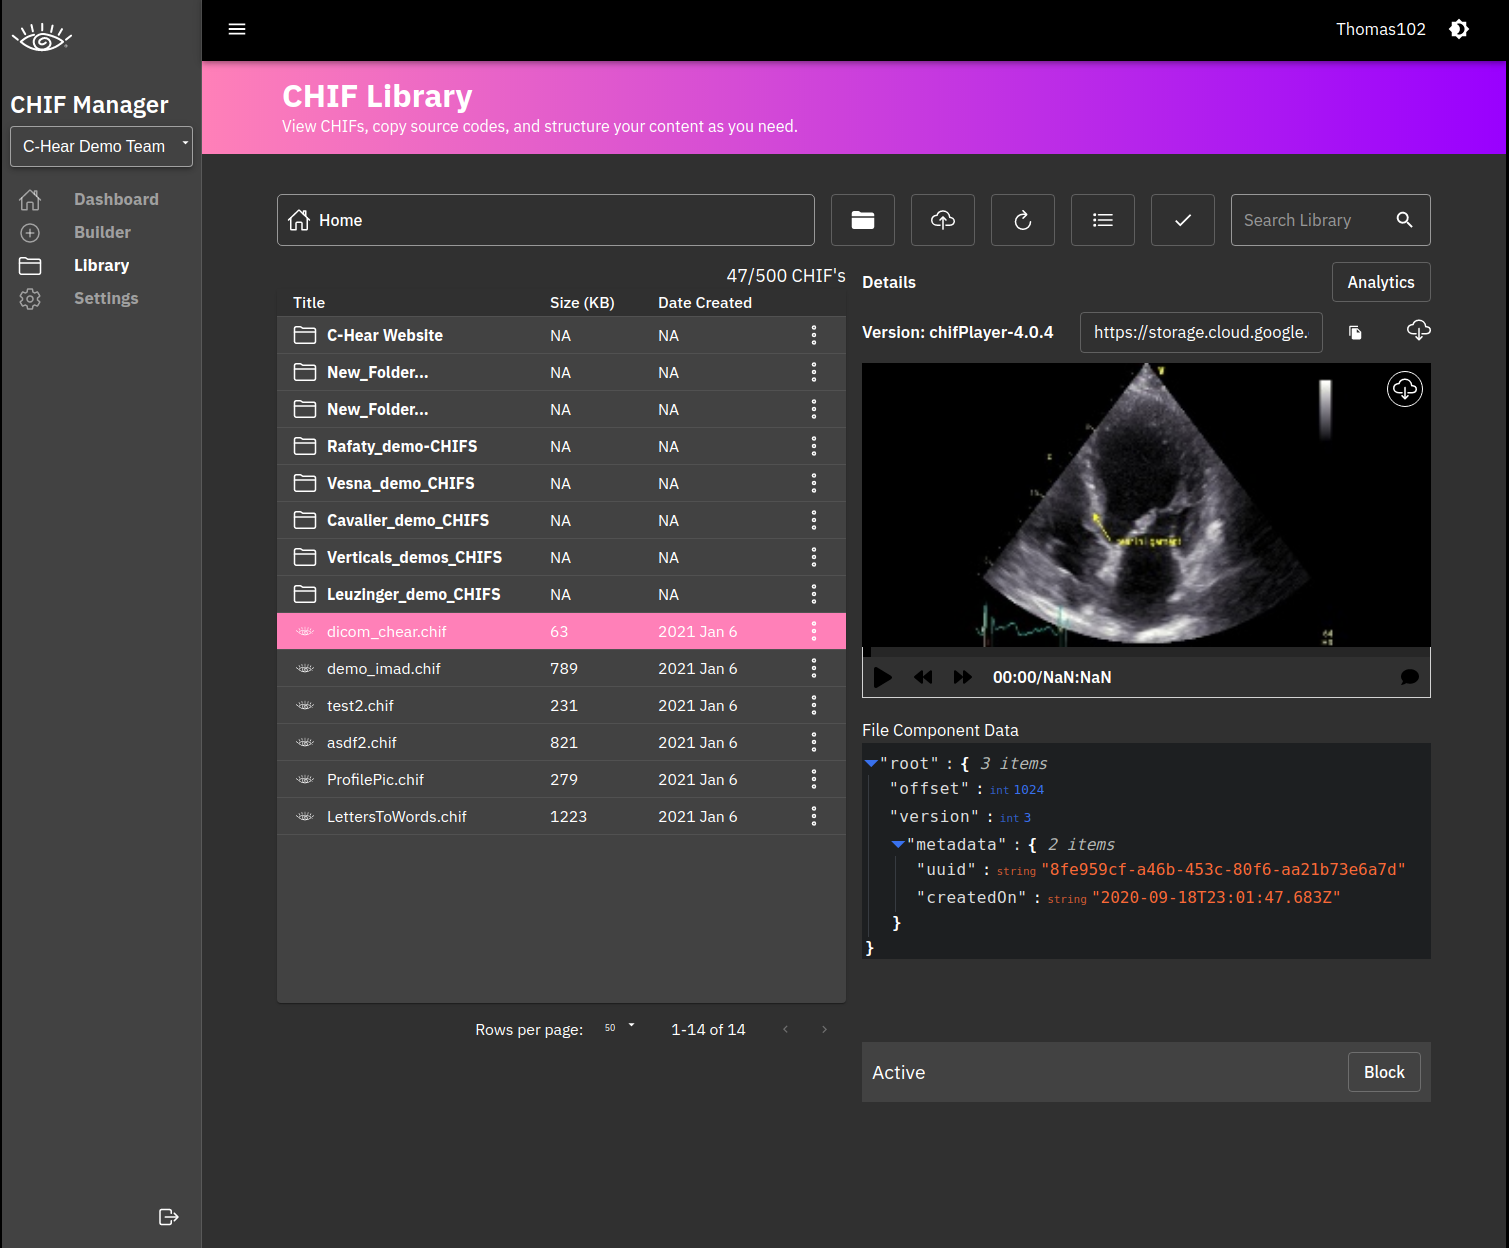The height and width of the screenshot is (1248, 1509).
Task: Open options menu for asdf2.chif
Action: pos(814,742)
